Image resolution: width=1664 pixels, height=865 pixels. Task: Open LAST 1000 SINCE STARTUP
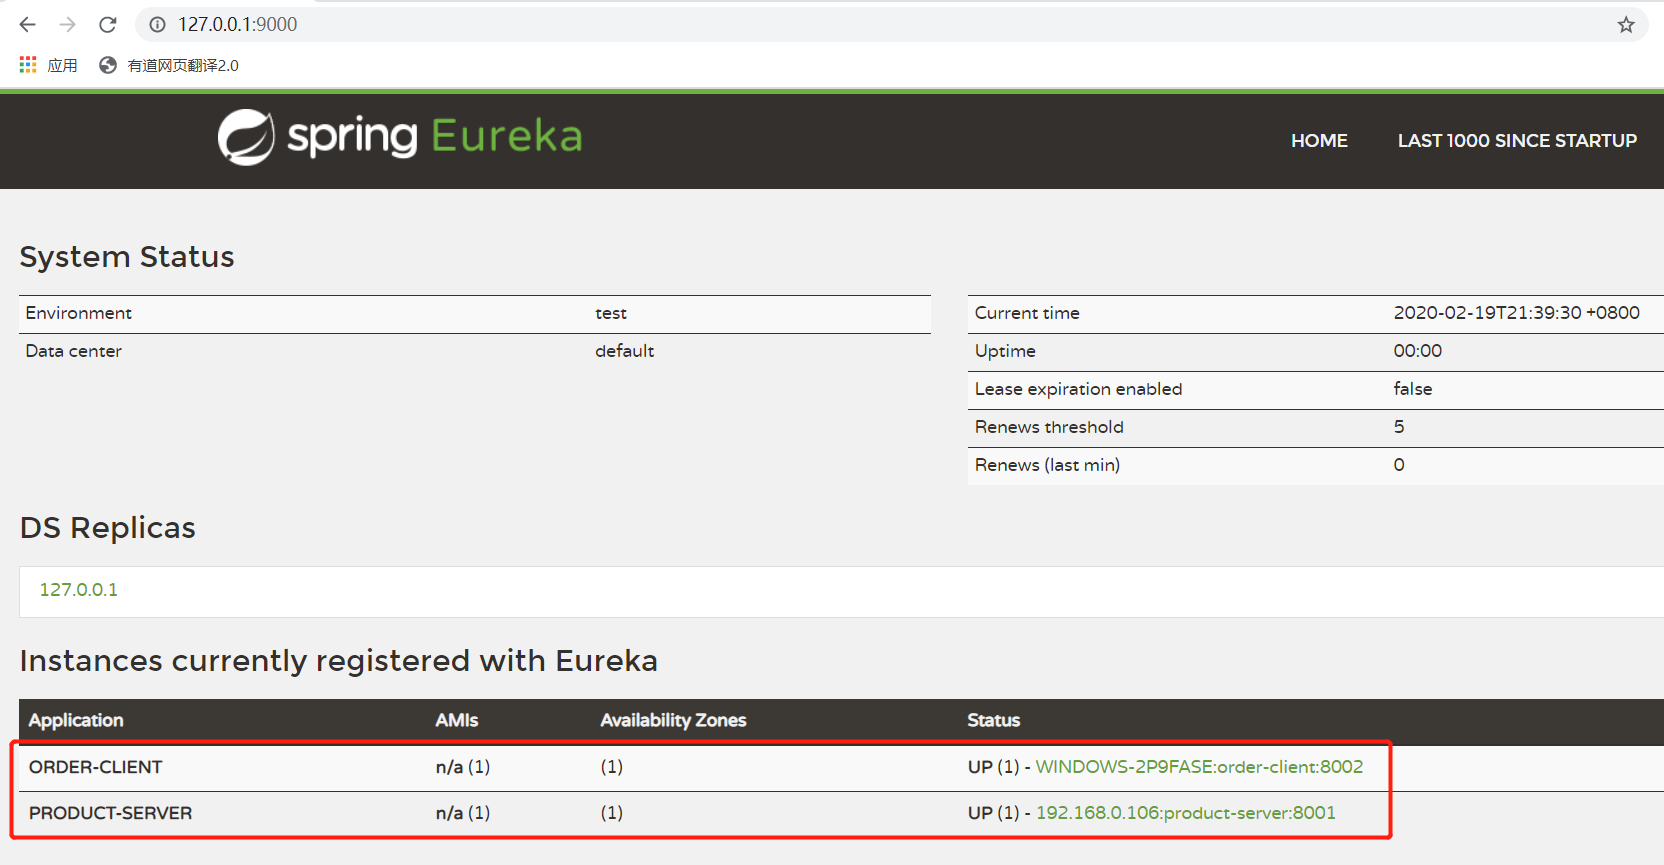click(x=1517, y=141)
